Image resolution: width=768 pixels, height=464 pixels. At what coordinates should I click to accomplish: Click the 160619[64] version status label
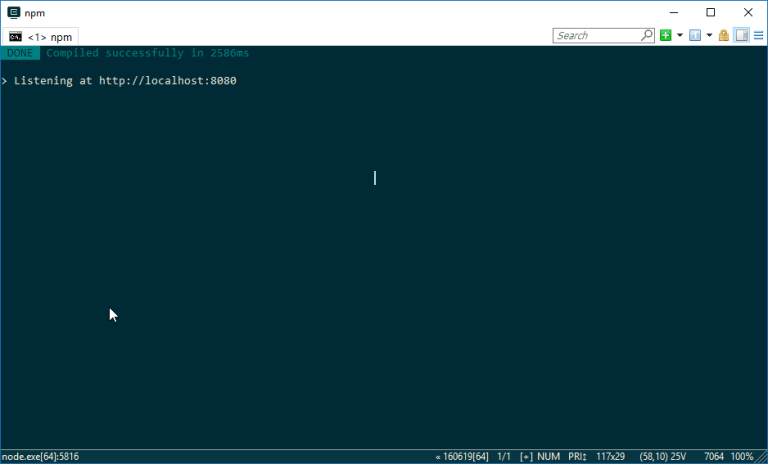(463, 456)
